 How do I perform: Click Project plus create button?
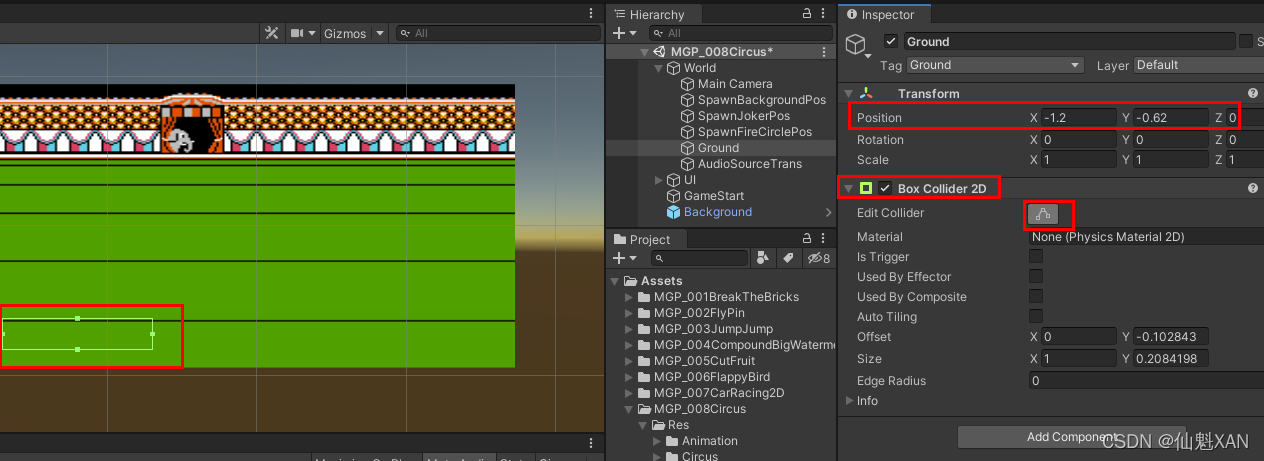point(623,258)
